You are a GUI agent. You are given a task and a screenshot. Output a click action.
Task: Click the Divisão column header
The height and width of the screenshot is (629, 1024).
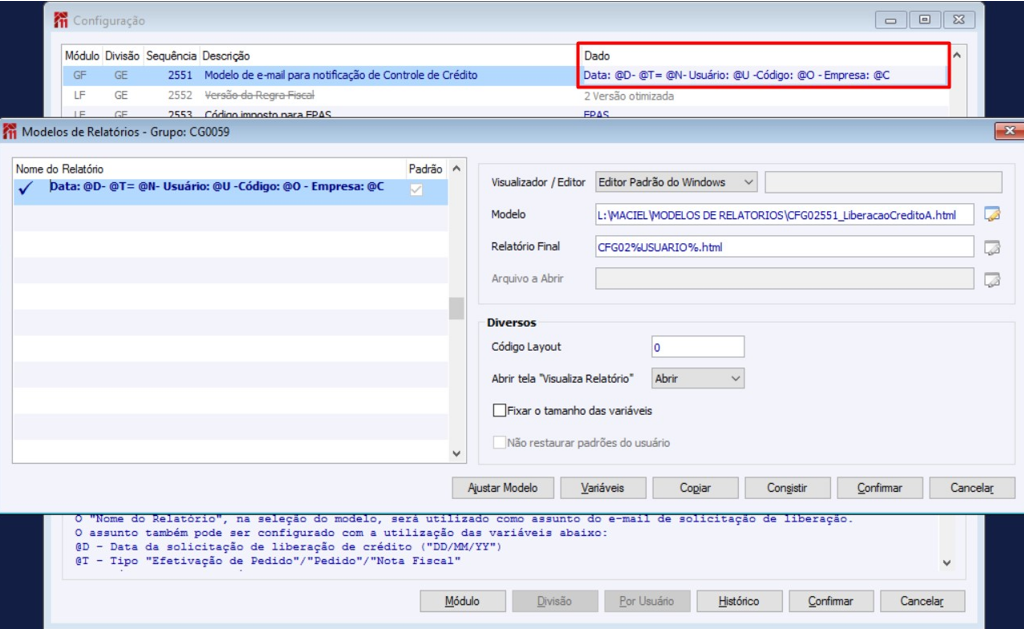[x=122, y=56]
